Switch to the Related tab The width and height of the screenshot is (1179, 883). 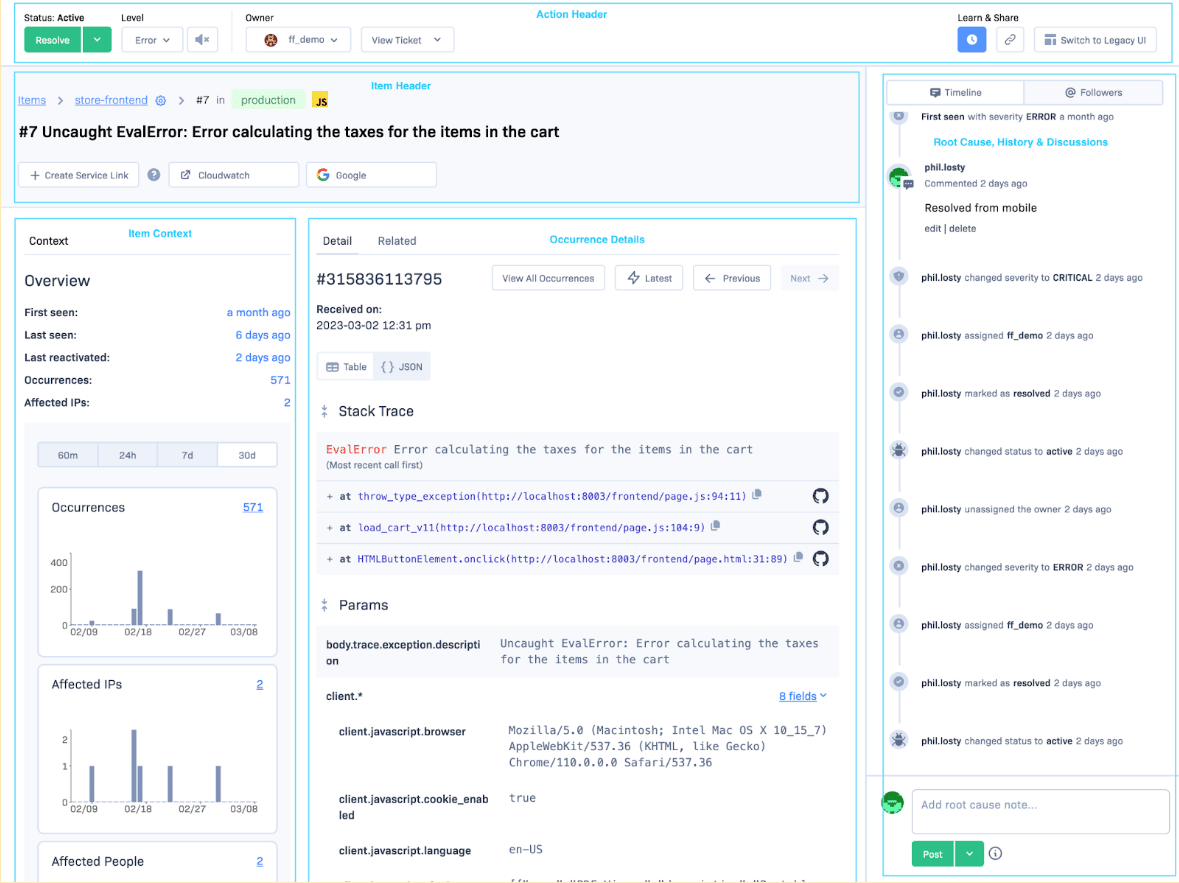tap(397, 241)
